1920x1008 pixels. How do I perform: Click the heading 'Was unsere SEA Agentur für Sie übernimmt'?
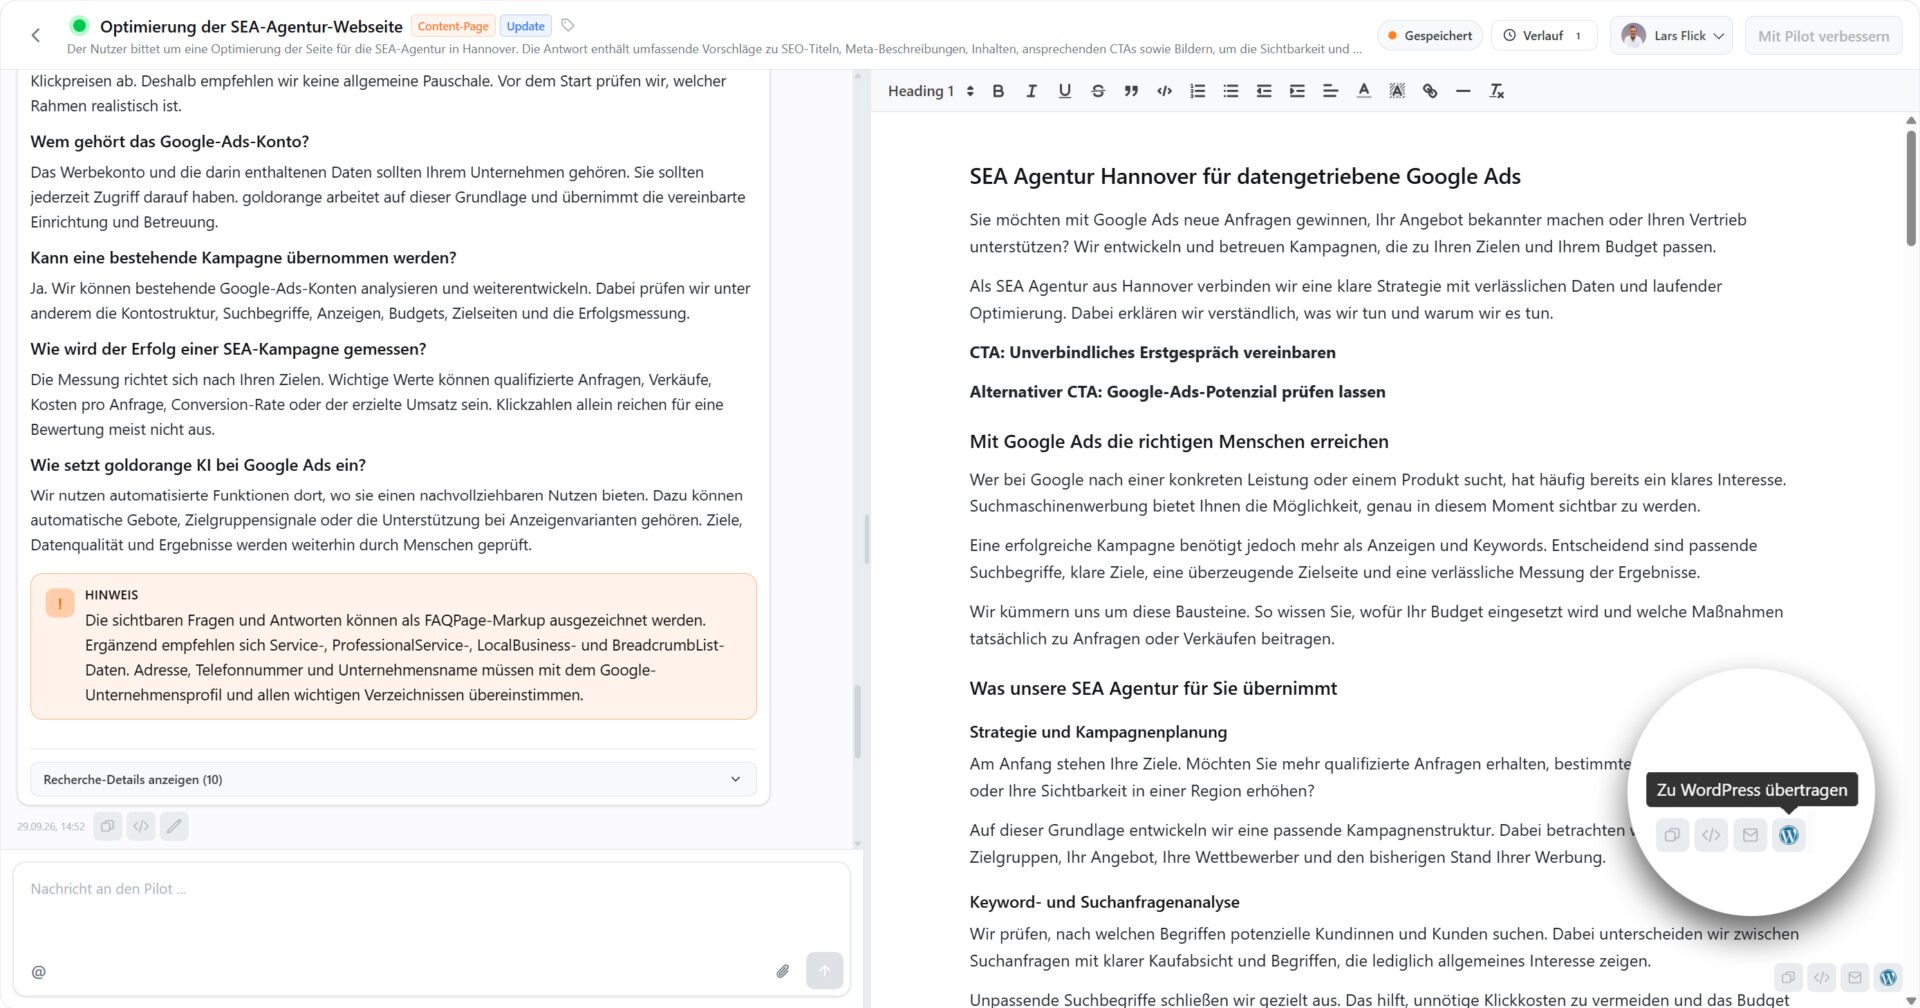[1153, 688]
